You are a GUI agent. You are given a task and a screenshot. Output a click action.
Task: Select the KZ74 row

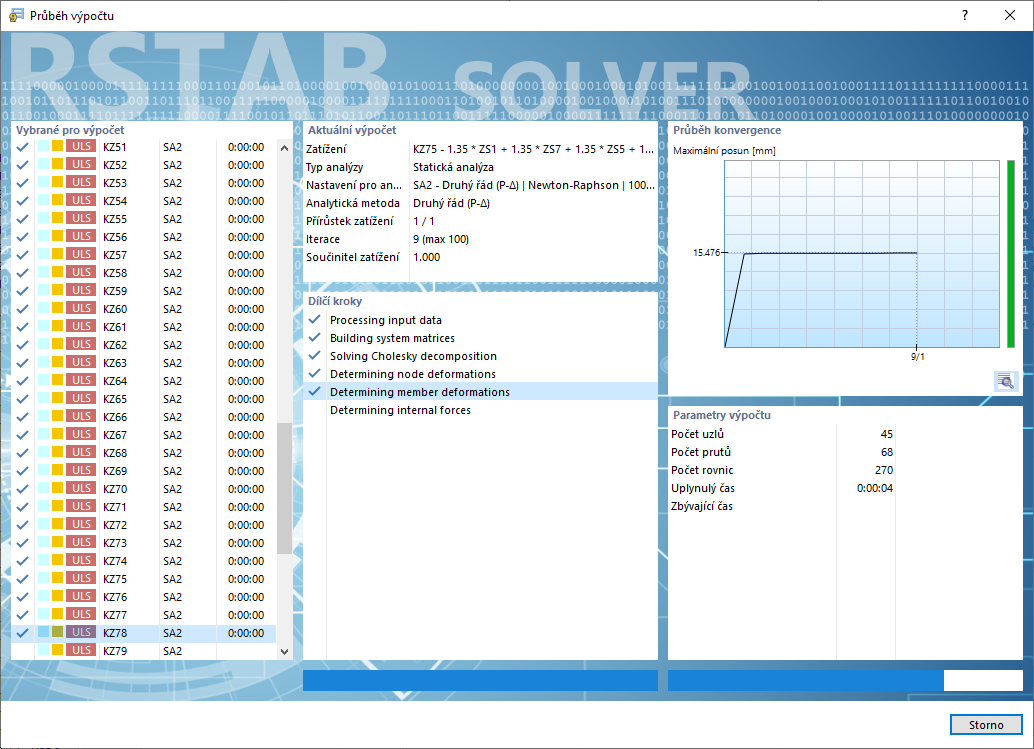pyautogui.click(x=144, y=560)
